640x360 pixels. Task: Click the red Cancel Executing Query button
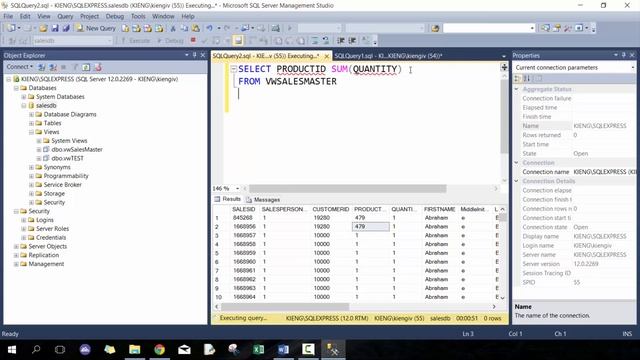click(x=193, y=40)
